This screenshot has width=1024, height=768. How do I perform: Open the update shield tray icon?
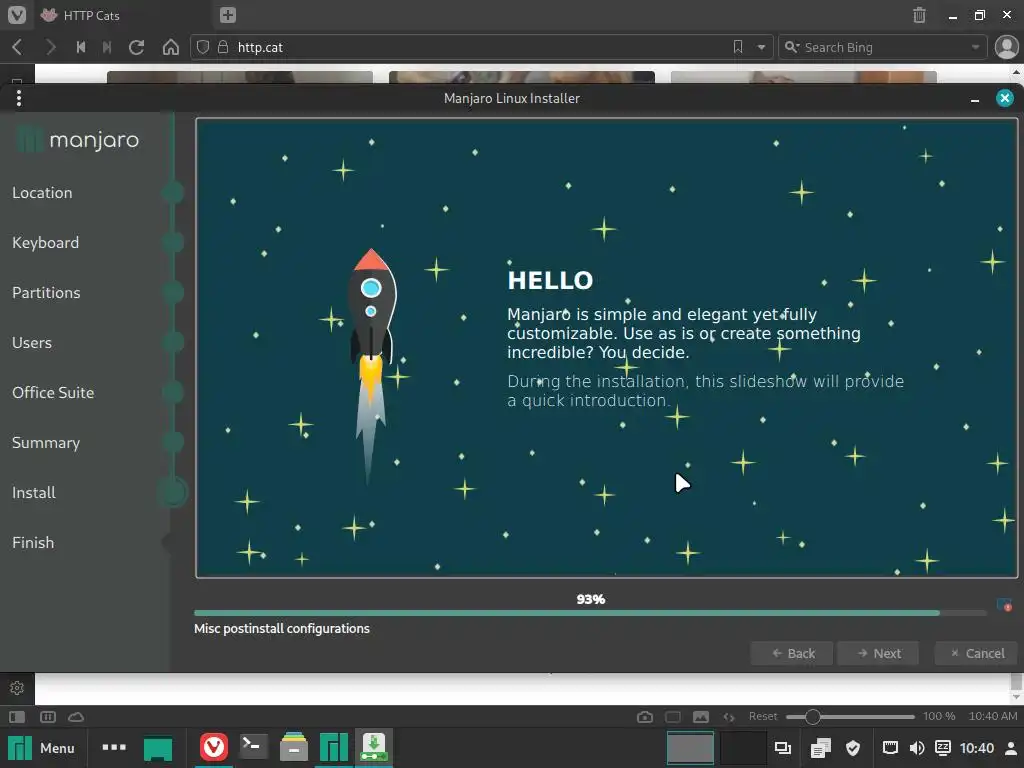[852, 748]
